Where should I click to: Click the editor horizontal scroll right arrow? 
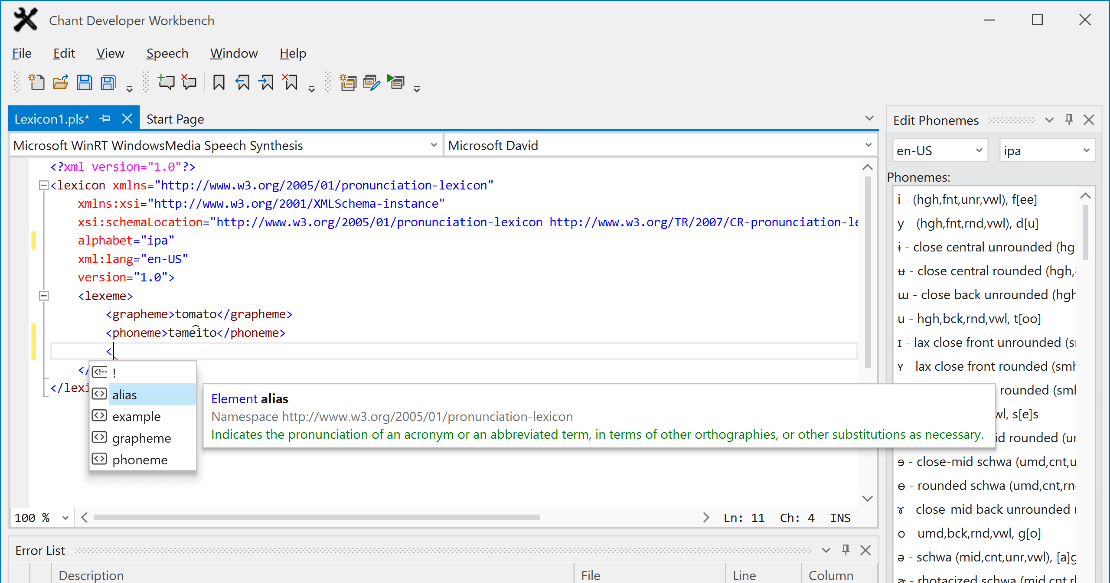click(706, 517)
